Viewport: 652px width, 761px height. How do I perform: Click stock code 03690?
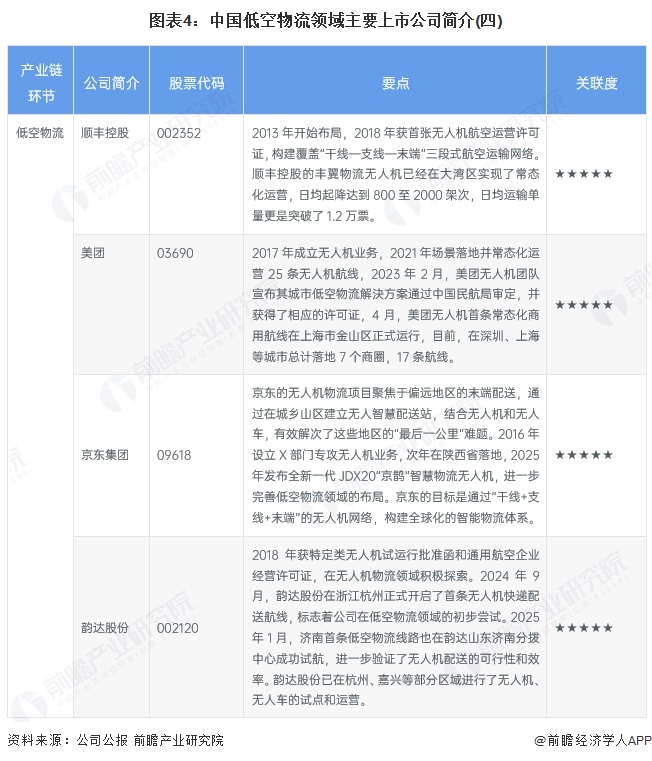pos(175,253)
